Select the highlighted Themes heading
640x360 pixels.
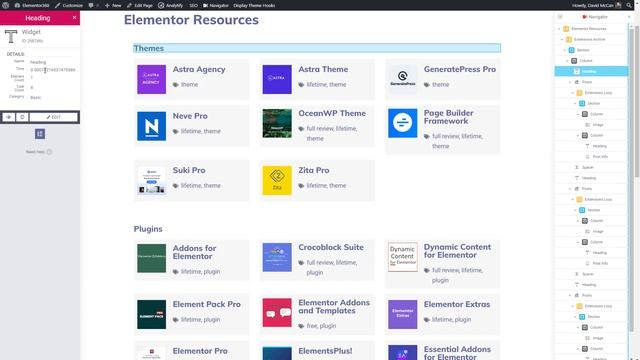[317, 48]
